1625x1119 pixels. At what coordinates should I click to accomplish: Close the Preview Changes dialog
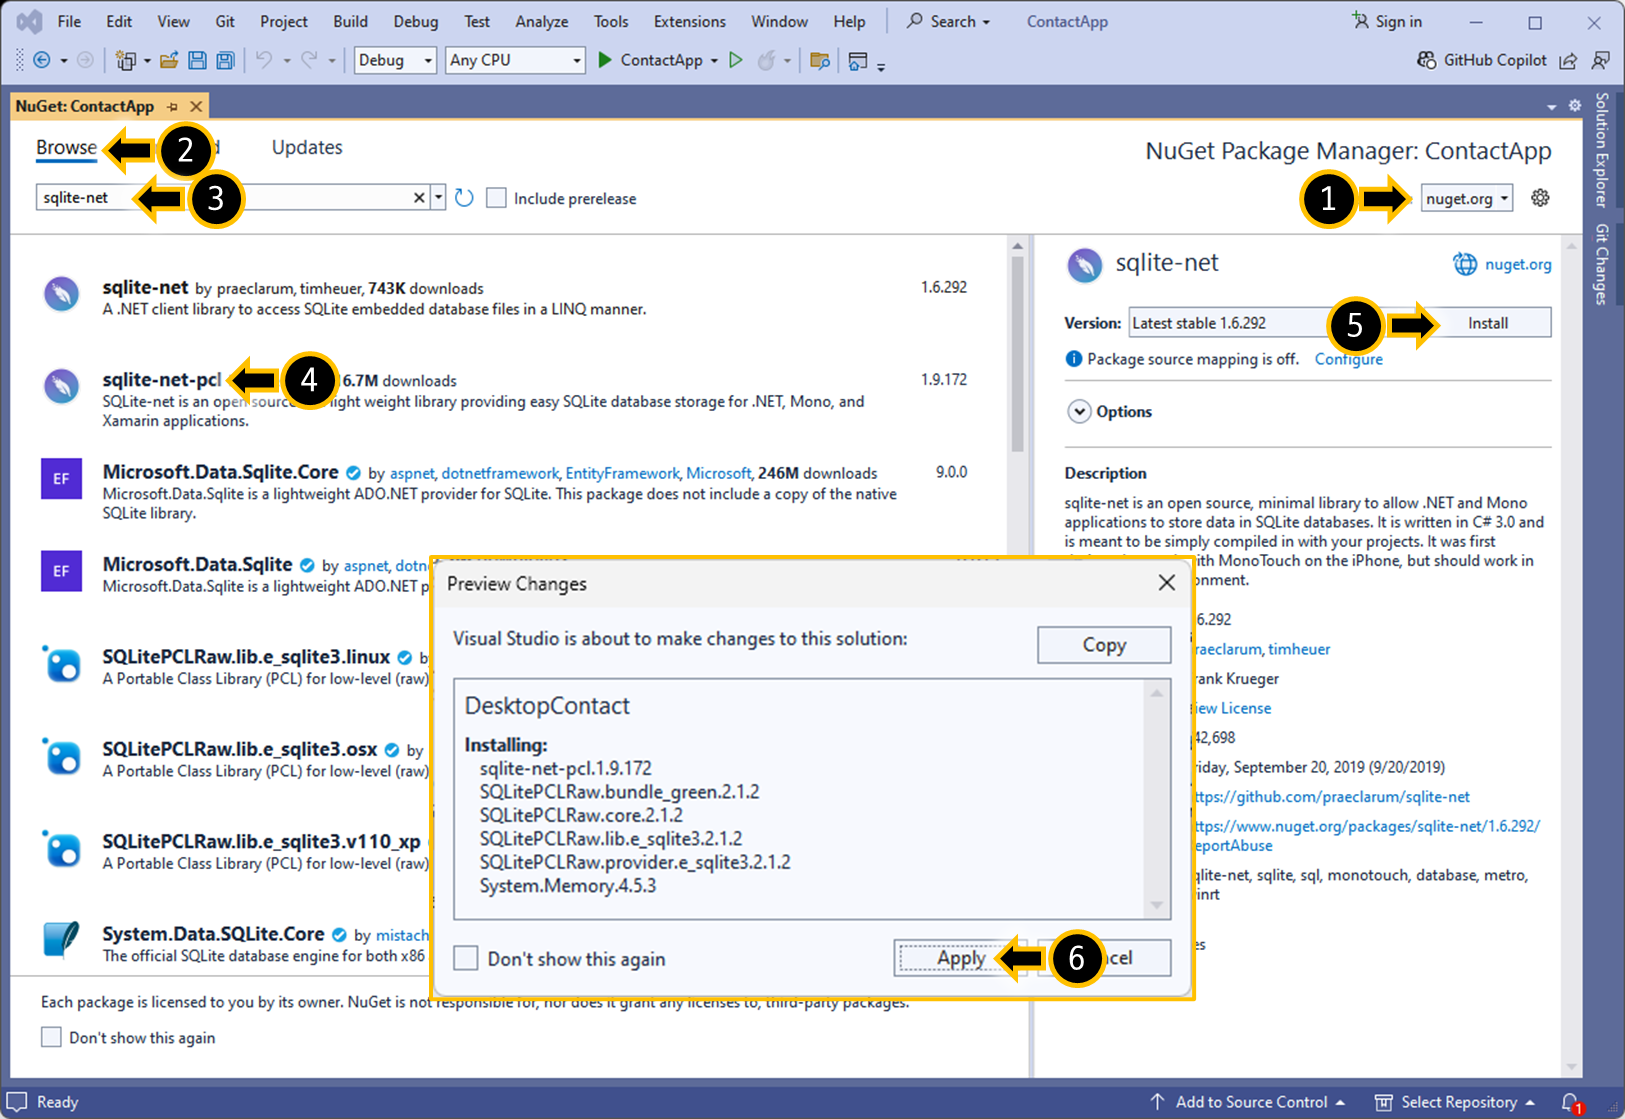pos(1166,583)
